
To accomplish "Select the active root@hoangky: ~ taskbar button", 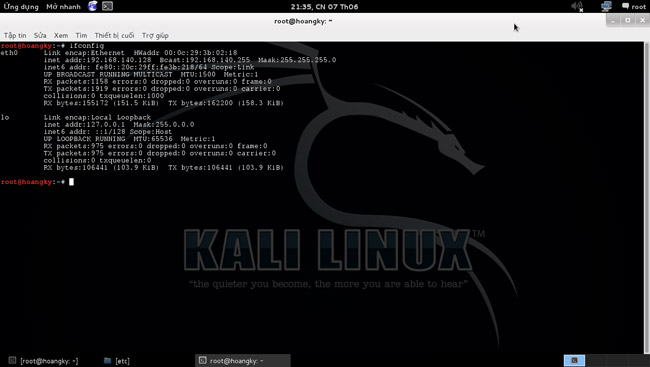I will pyautogui.click(x=243, y=361).
